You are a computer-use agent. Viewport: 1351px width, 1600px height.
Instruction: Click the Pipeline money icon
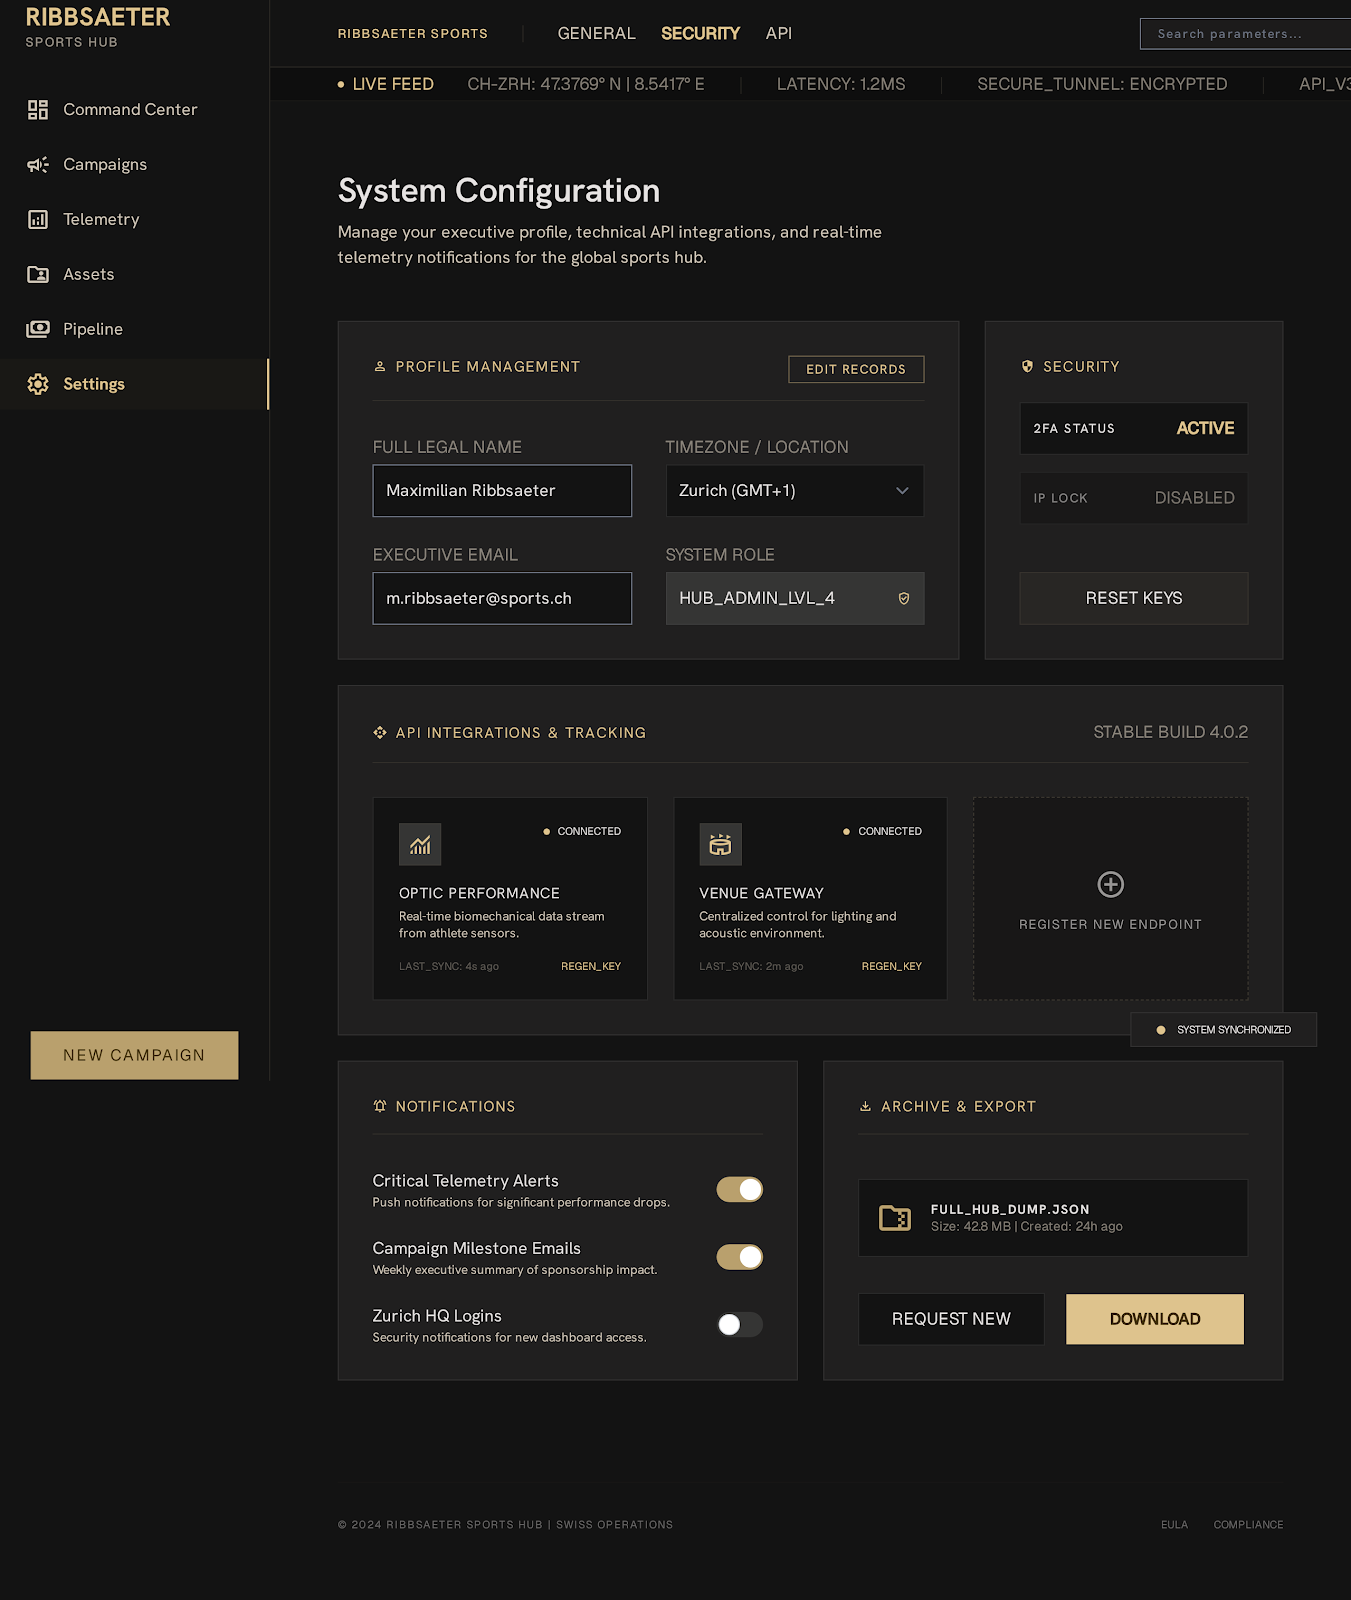[x=38, y=329]
